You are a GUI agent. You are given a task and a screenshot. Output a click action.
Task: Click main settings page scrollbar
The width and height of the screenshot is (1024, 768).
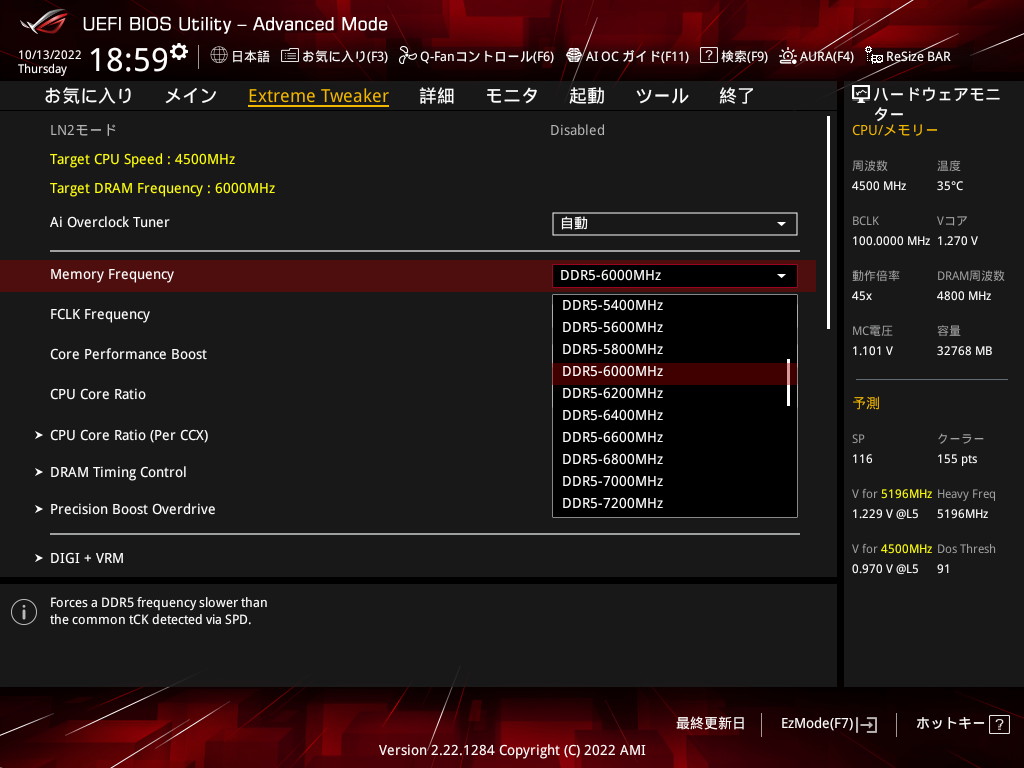[x=829, y=222]
